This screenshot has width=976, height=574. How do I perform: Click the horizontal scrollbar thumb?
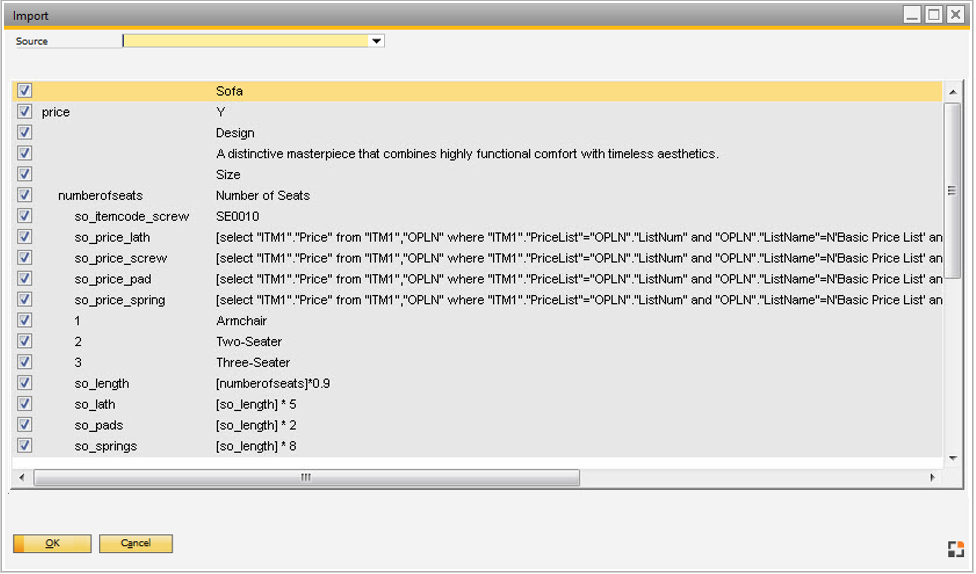click(x=306, y=478)
